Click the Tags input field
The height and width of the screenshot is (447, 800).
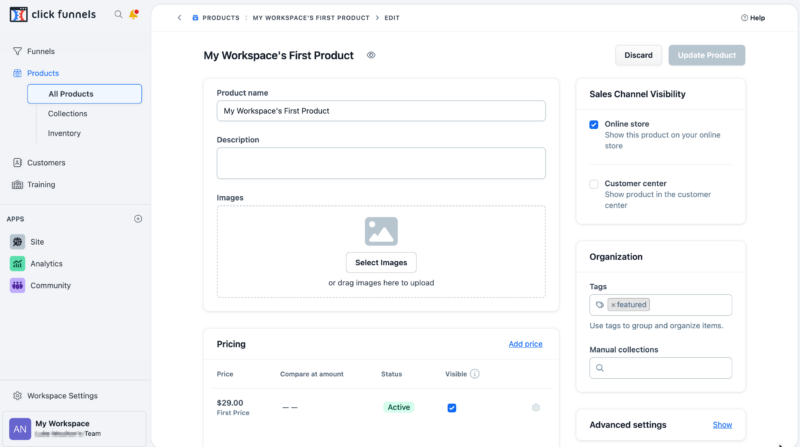point(661,305)
